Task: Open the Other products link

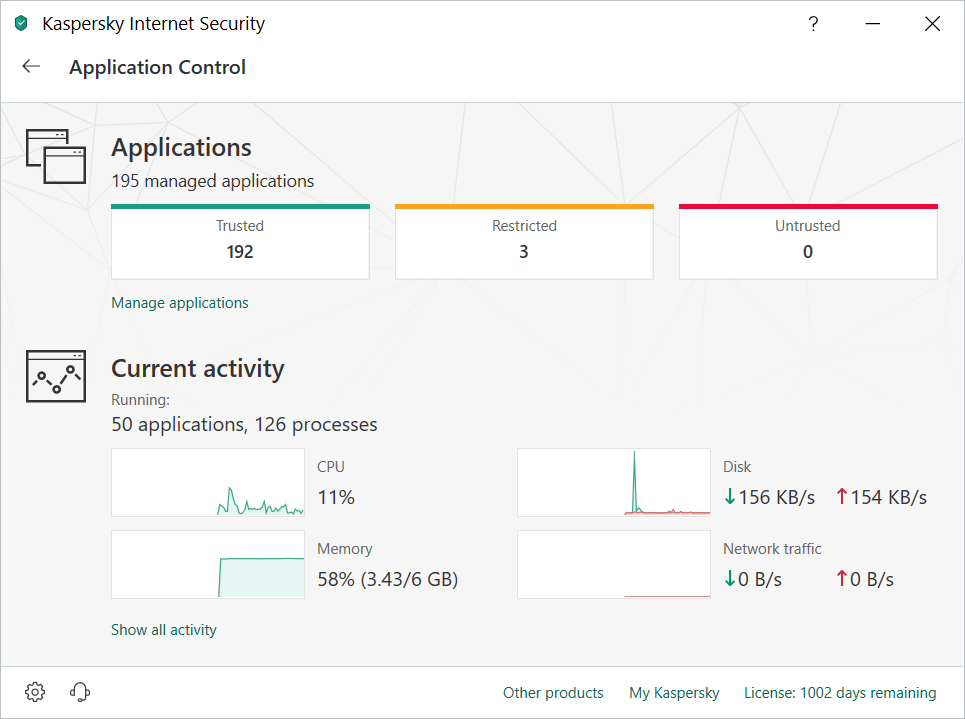Action: click(x=553, y=693)
